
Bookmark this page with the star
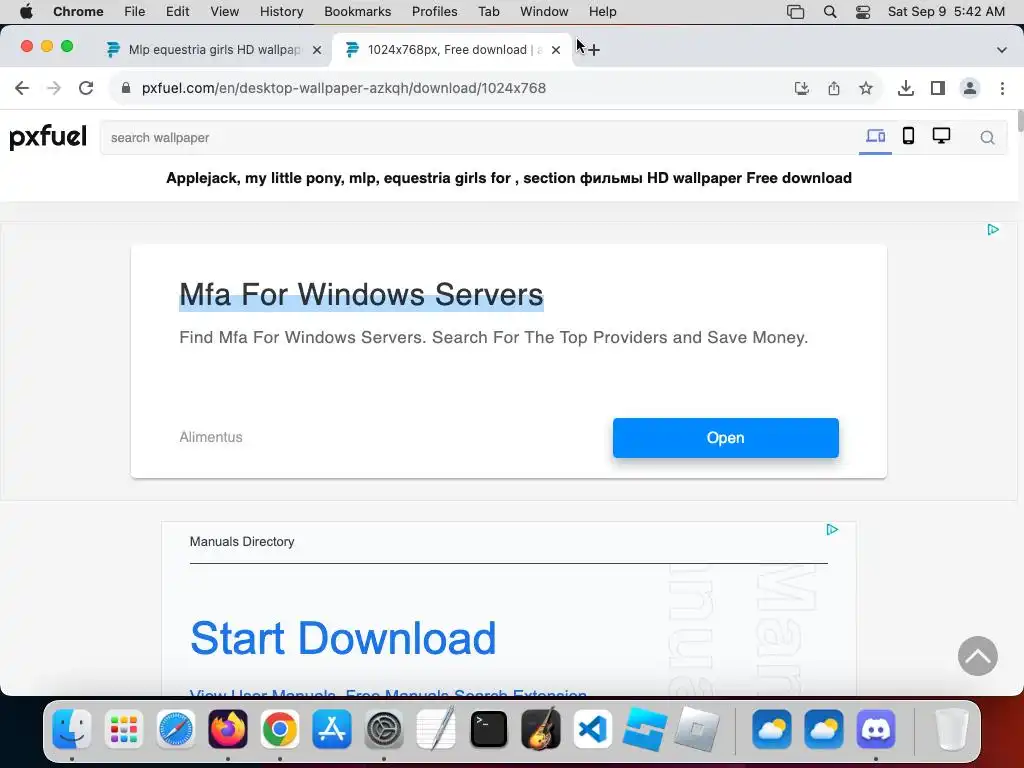pyautogui.click(x=866, y=88)
